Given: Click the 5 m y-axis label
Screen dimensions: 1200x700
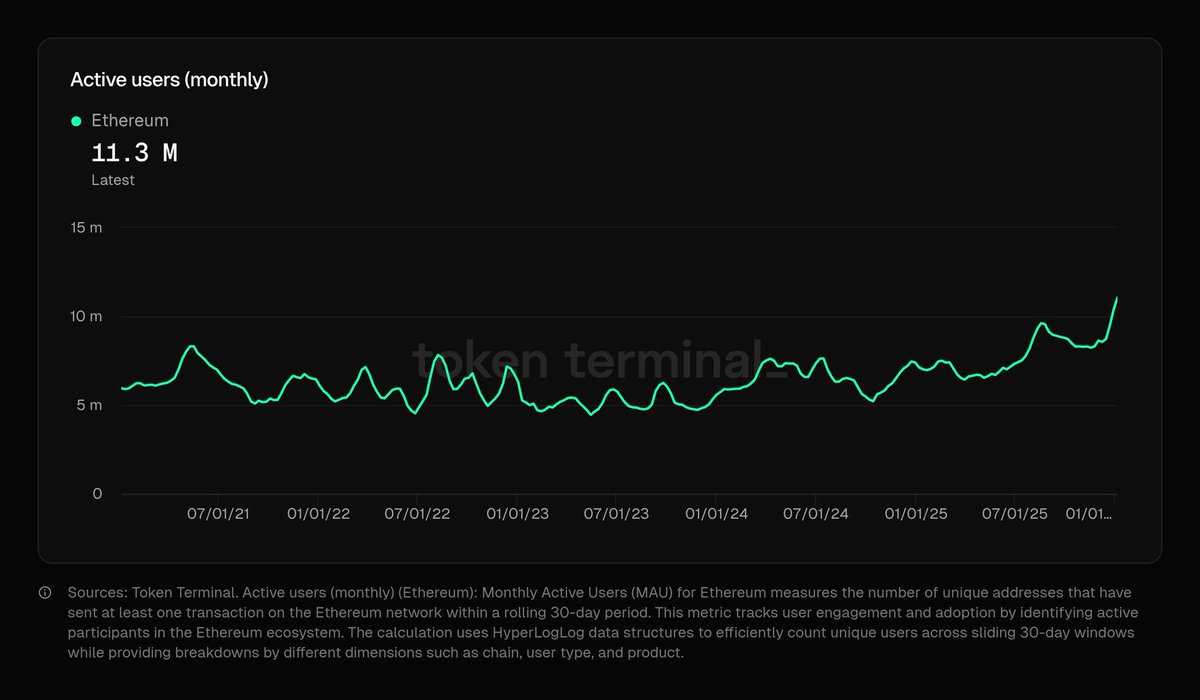Looking at the screenshot, I should point(89,405).
